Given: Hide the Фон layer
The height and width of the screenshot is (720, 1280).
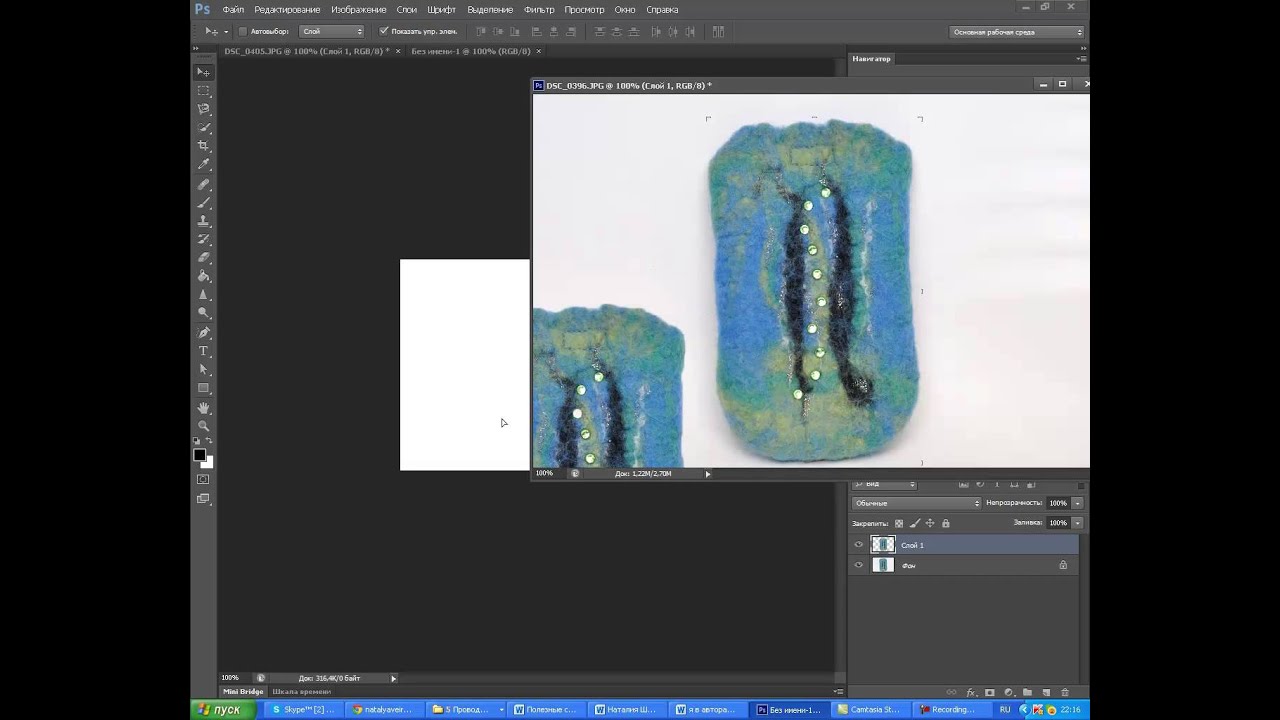Looking at the screenshot, I should pos(858,565).
